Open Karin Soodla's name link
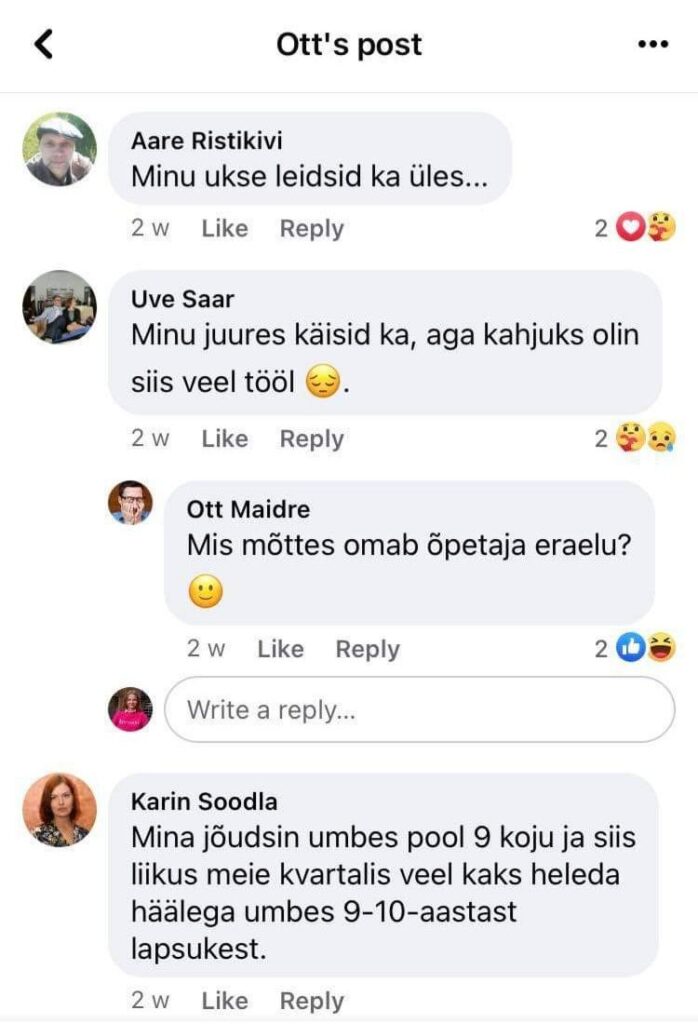Image resolution: width=698 pixels, height=1024 pixels. pyautogui.click(x=204, y=802)
